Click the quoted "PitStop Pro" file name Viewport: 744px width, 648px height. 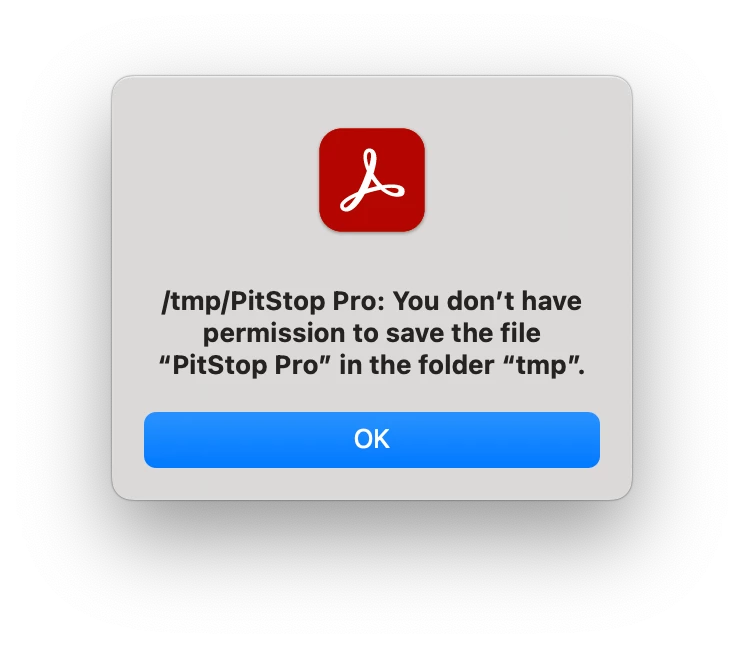click(244, 365)
